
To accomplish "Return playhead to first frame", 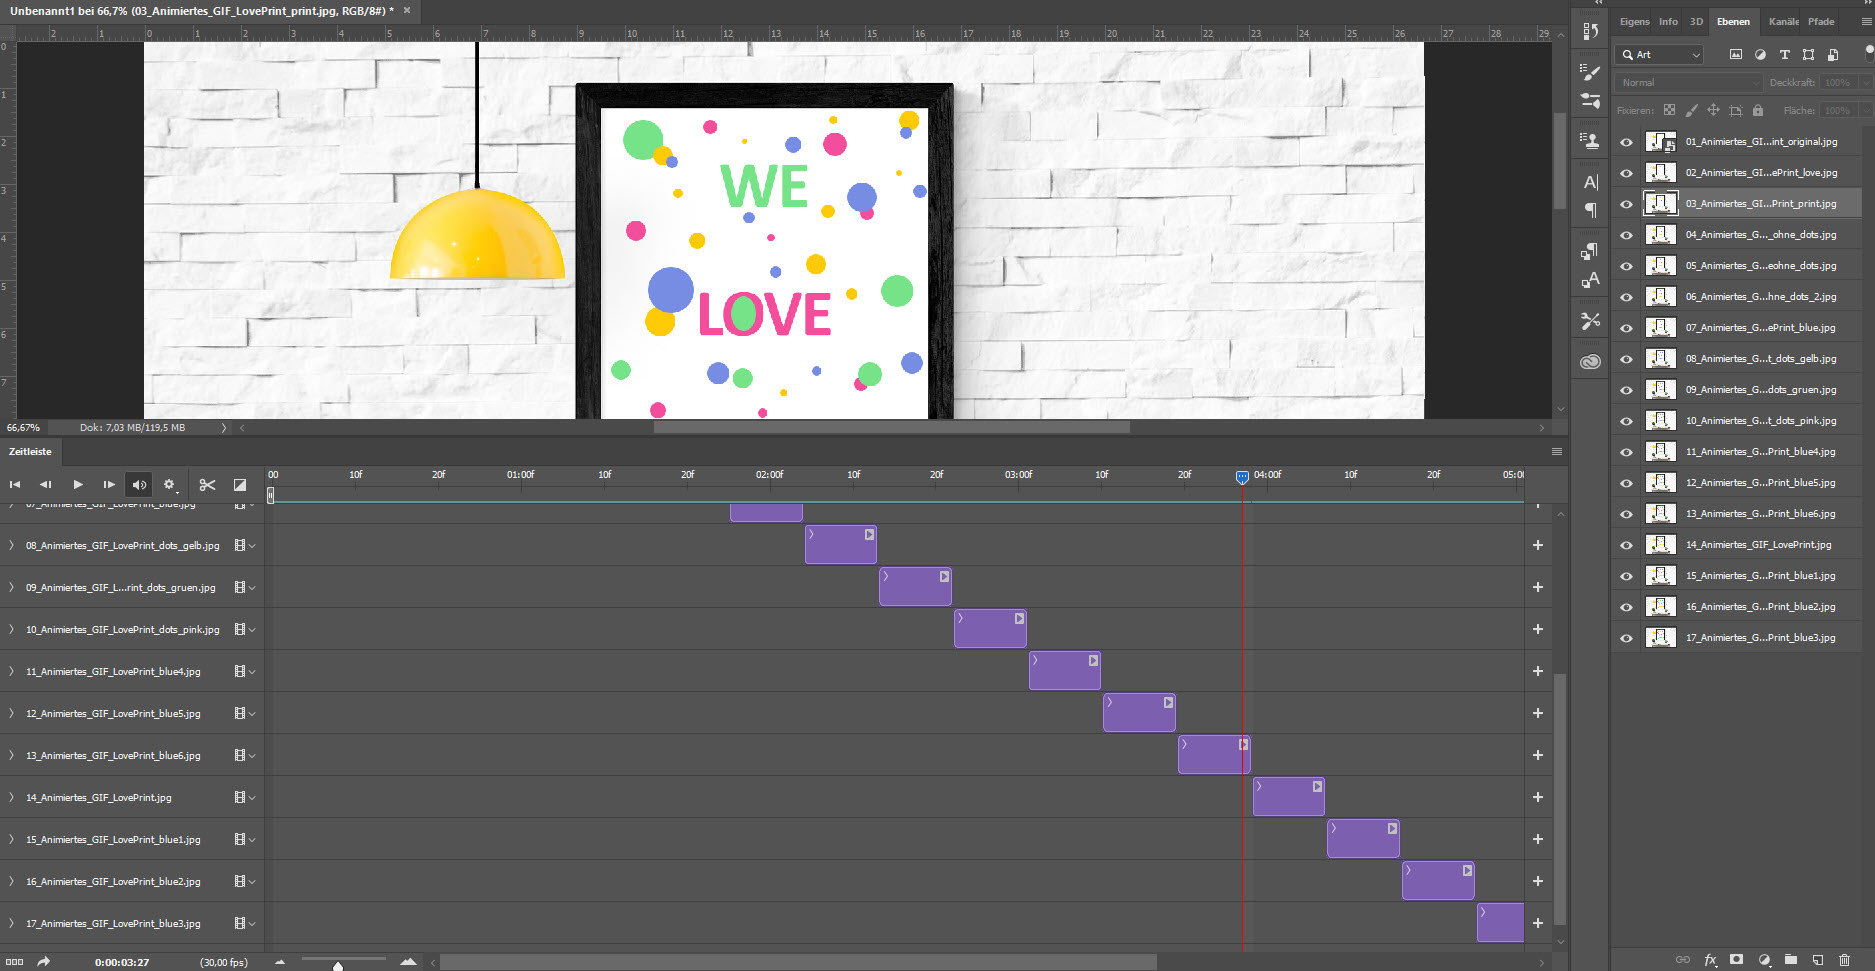I will pos(15,484).
